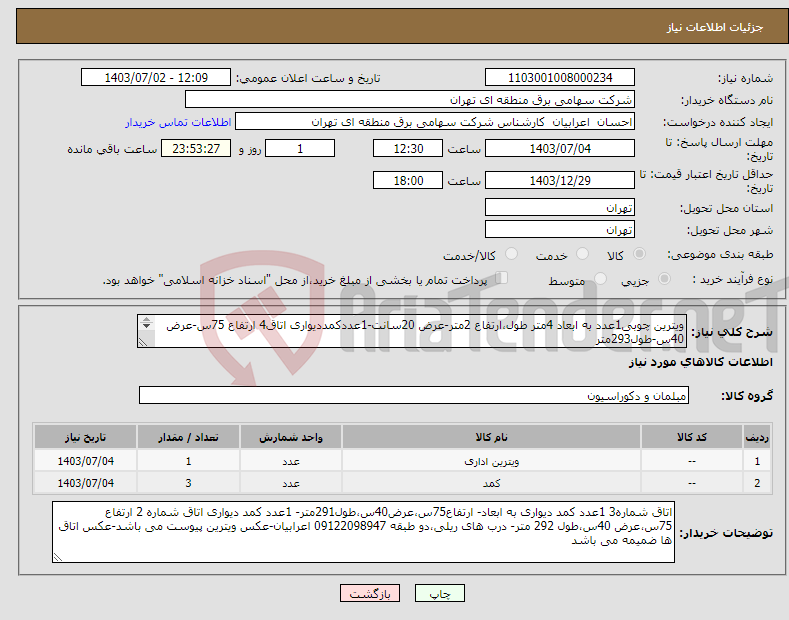Click the گروه کالا field مبلمان و دکوراسیون
The image size is (789, 620).
pos(414,396)
